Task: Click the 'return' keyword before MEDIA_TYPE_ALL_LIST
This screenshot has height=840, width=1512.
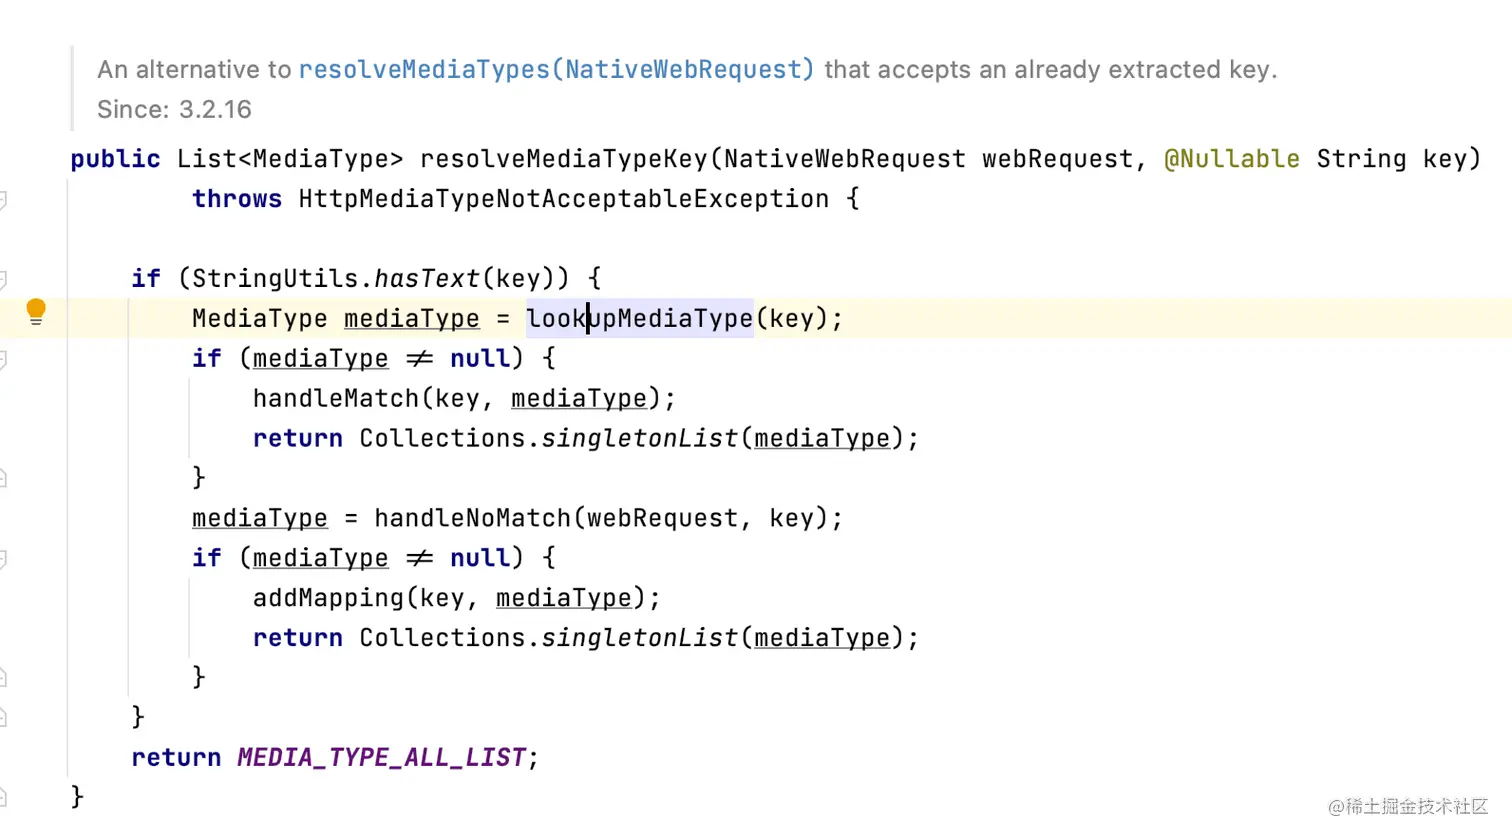Action: [x=176, y=757]
